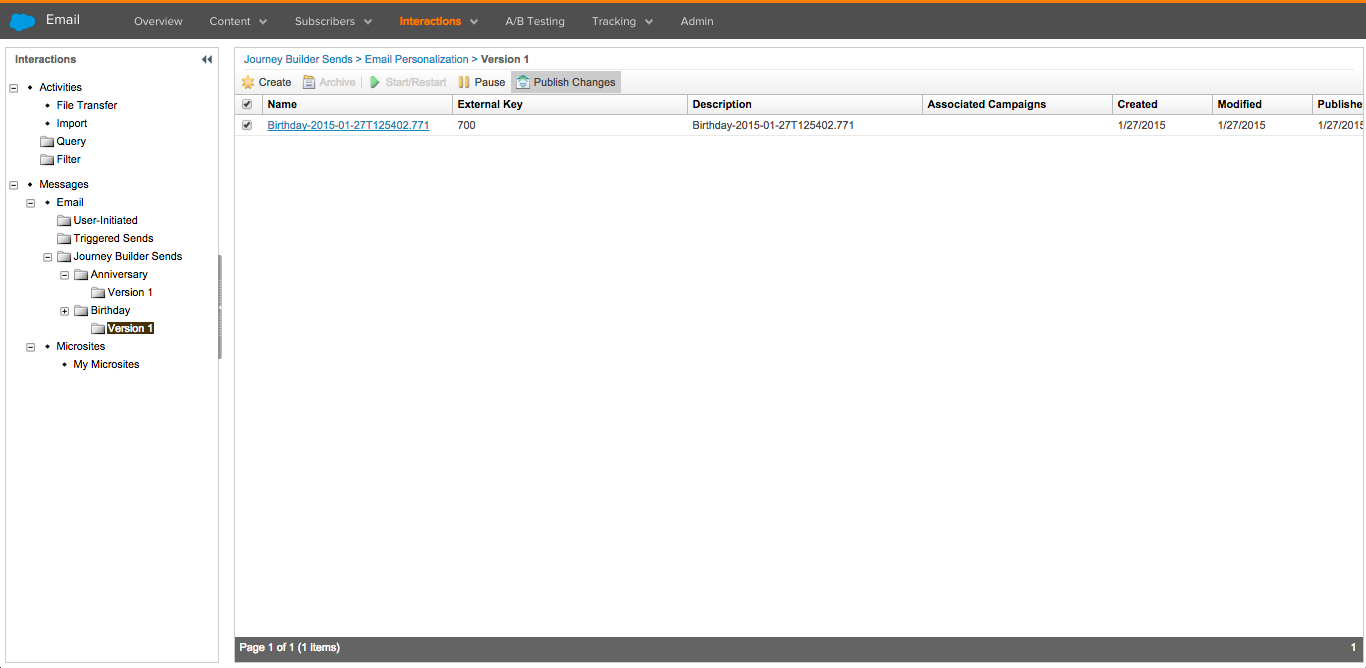Open the Birthday-2015-01-27T125402.771 link
1366x668 pixels.
[x=348, y=125]
